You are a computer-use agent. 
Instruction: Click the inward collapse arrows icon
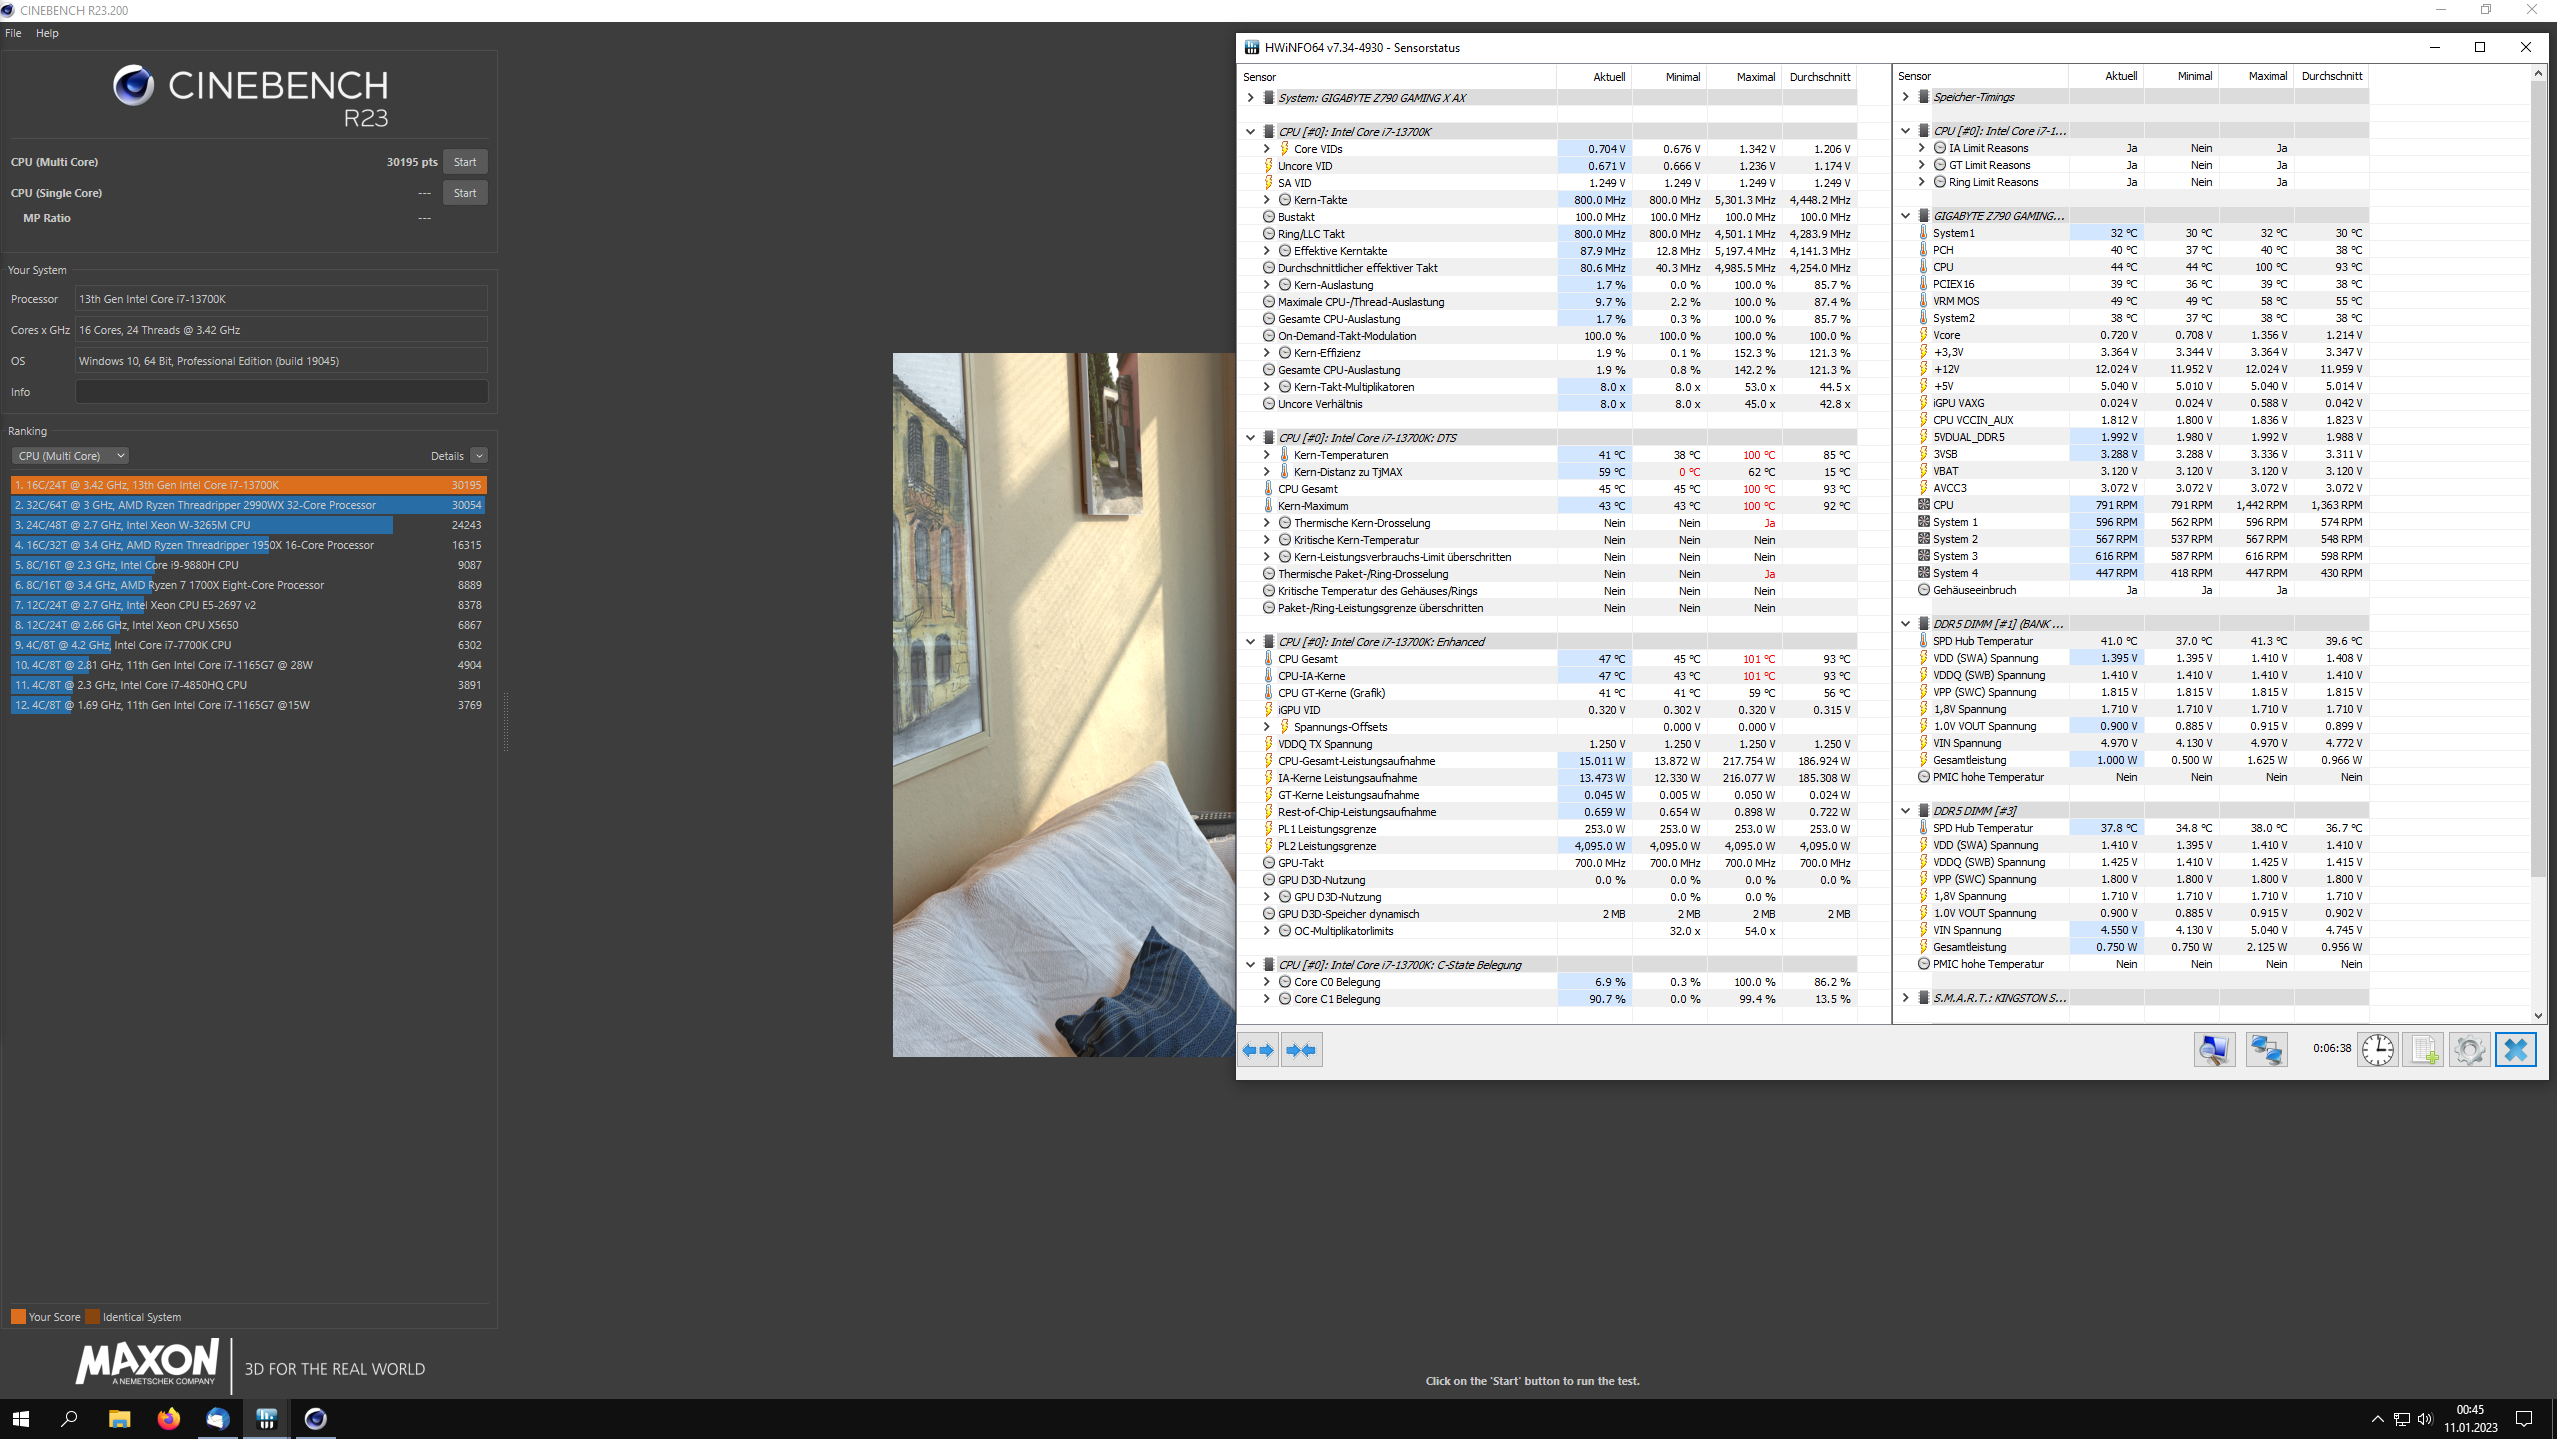coord(1301,1050)
